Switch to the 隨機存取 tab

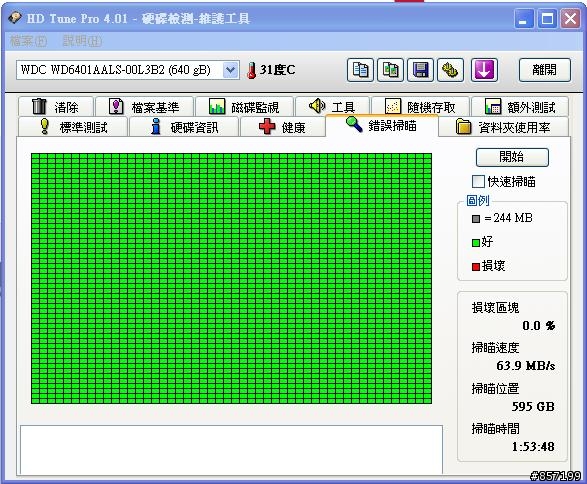[x=420, y=107]
